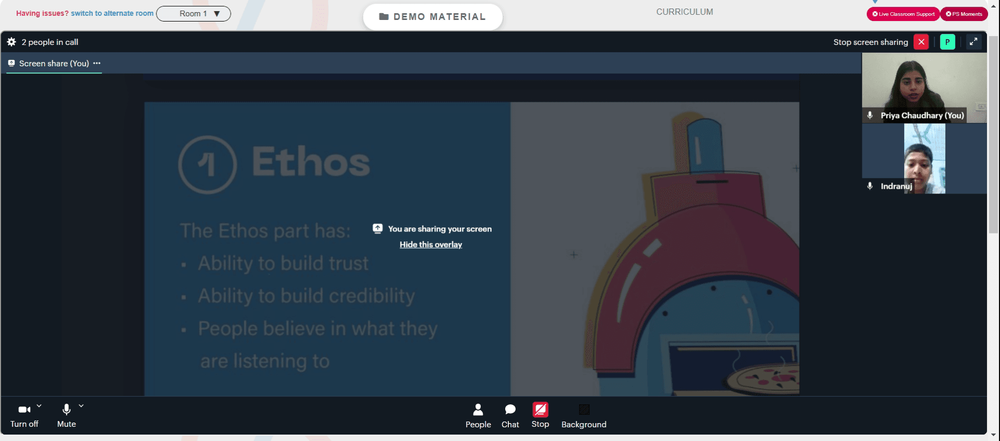Click the PS Moments button
Image resolution: width=1000 pixels, height=441 pixels.
pos(964,13)
